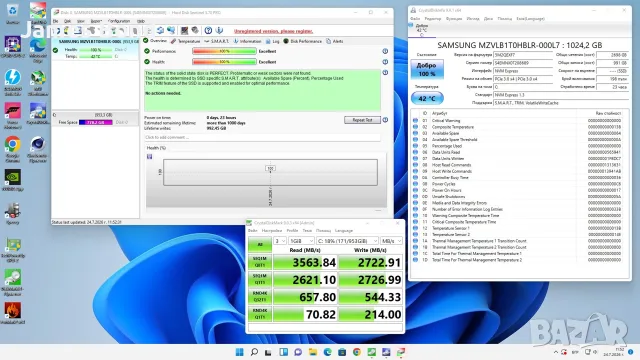Image resolution: width=640 pixels, height=360 pixels.
Task: Select Overview tab in Hard Disk Sentinel
Action: (155, 41)
